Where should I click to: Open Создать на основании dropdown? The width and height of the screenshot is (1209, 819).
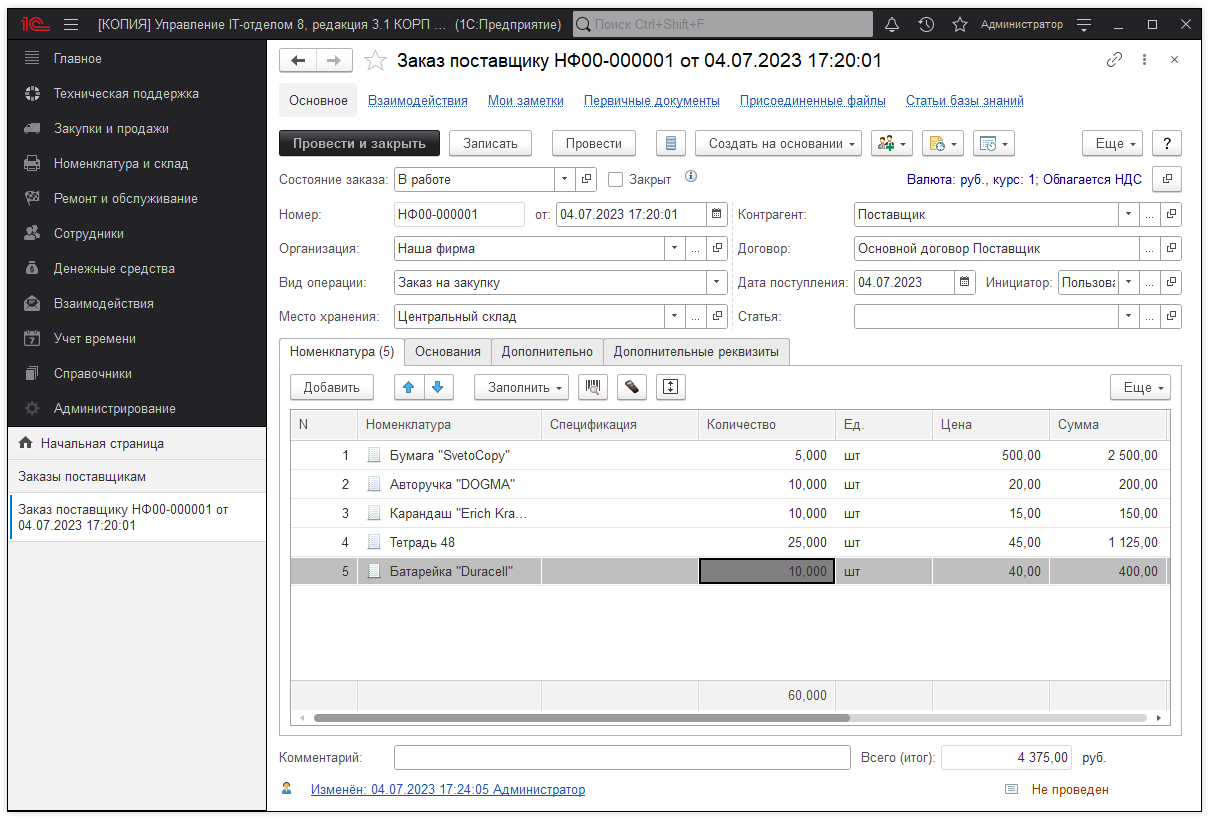778,144
